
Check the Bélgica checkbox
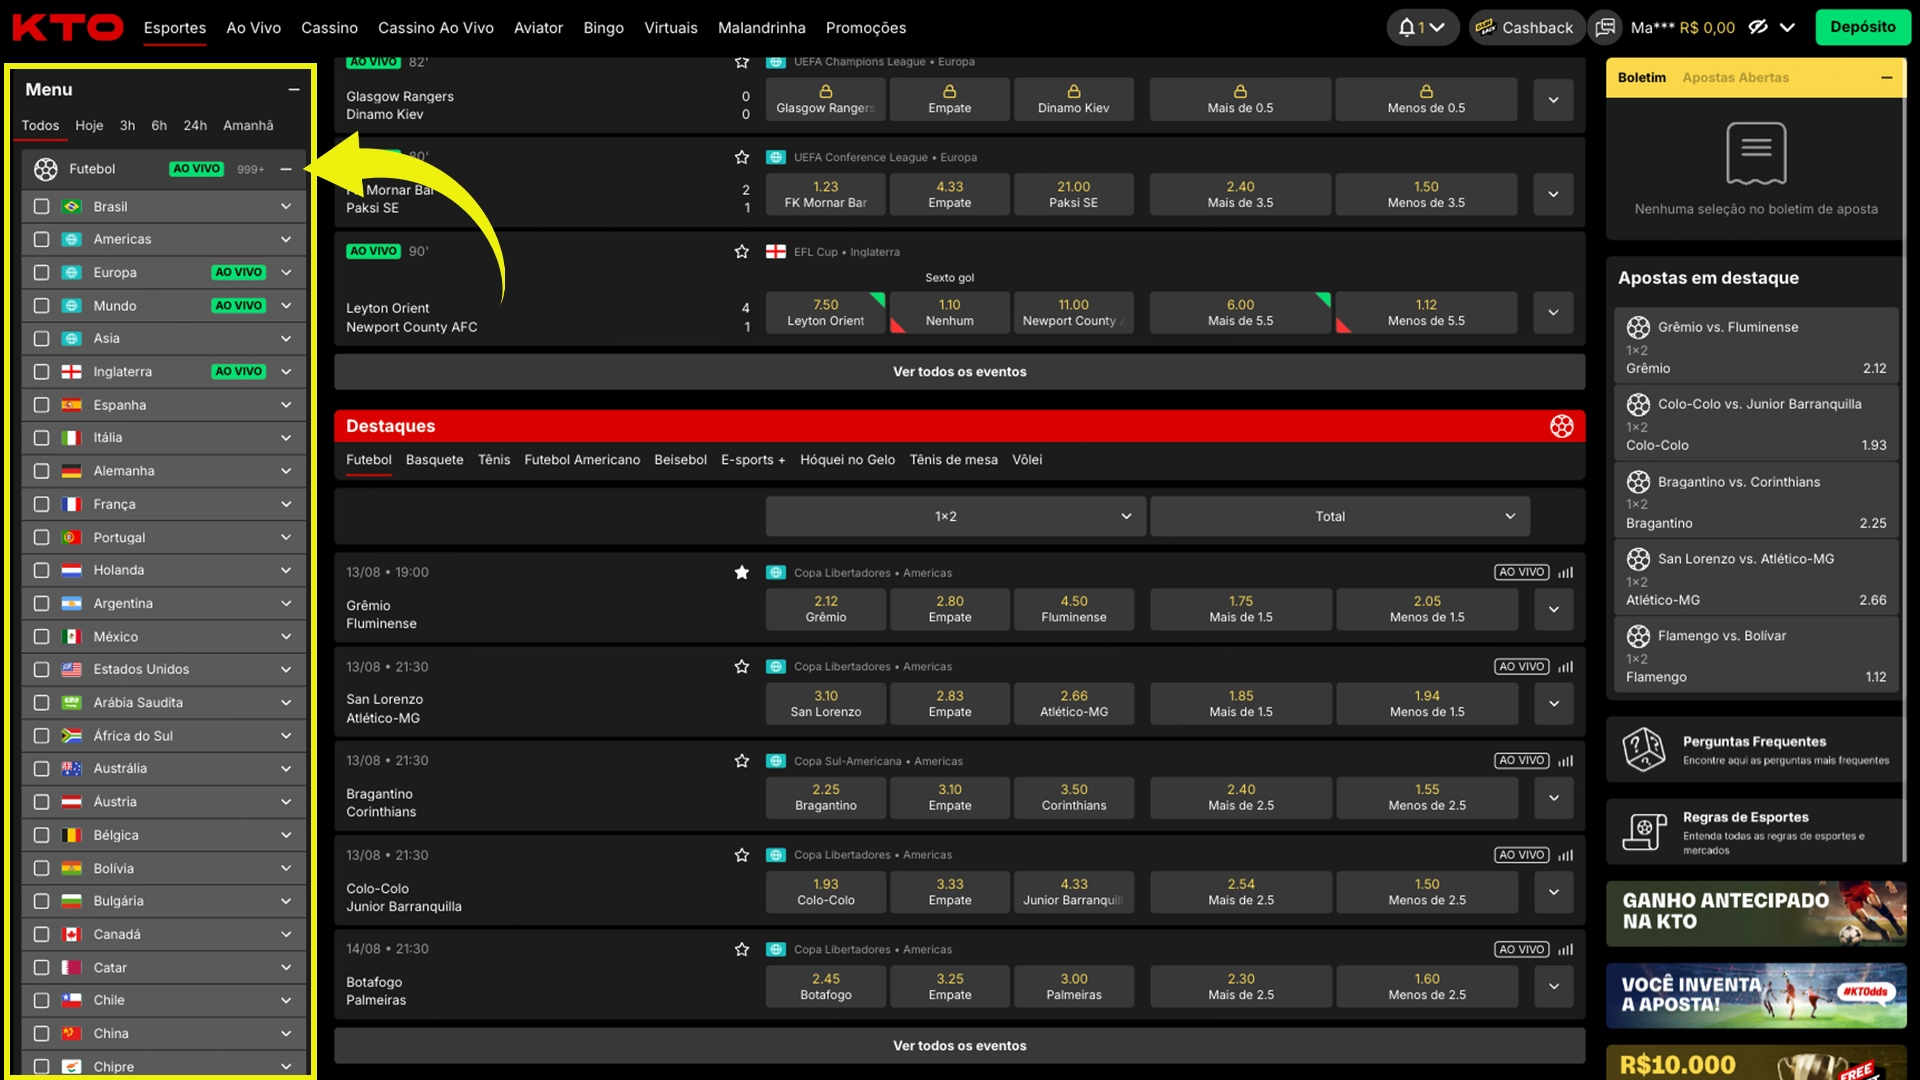[41, 835]
